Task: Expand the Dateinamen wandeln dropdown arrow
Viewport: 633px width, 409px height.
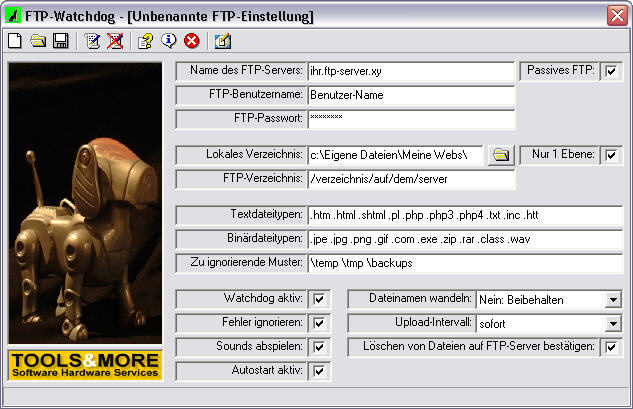Action: [613, 300]
